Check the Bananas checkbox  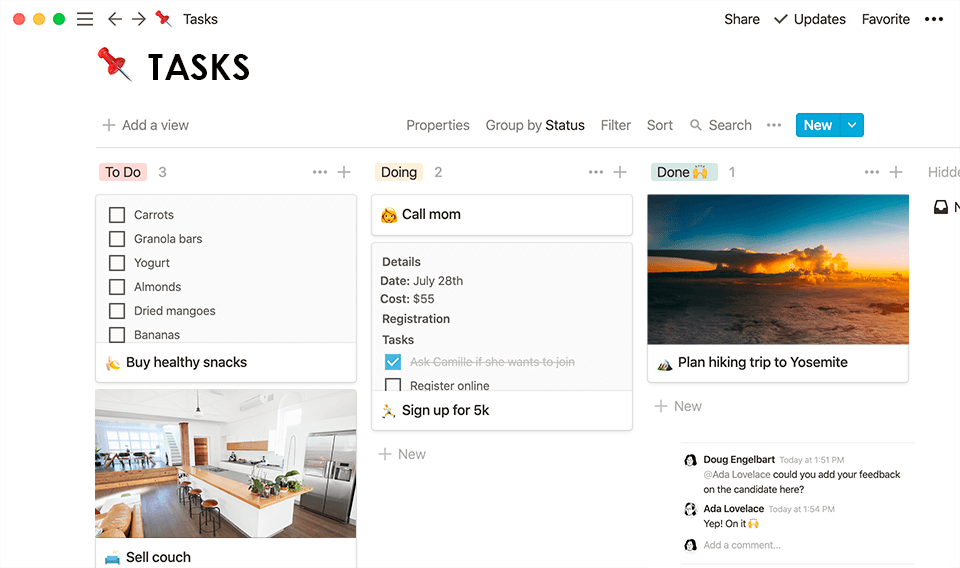point(117,335)
